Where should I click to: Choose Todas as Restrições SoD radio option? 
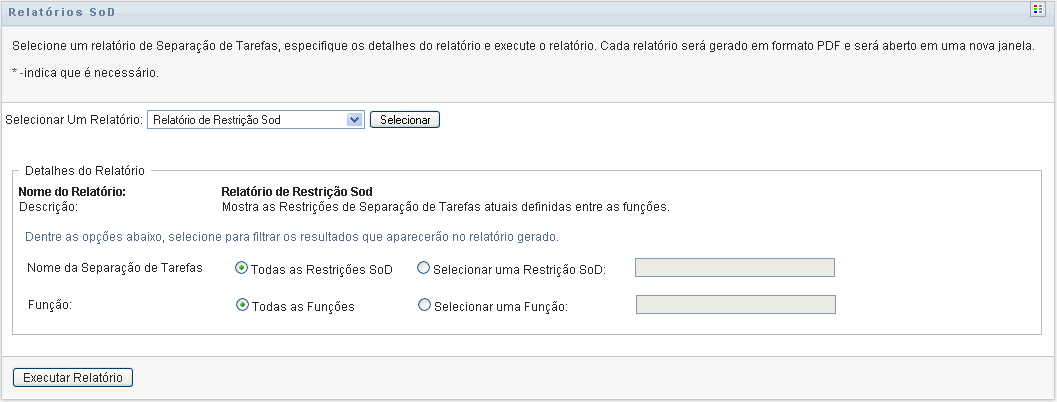click(242, 268)
